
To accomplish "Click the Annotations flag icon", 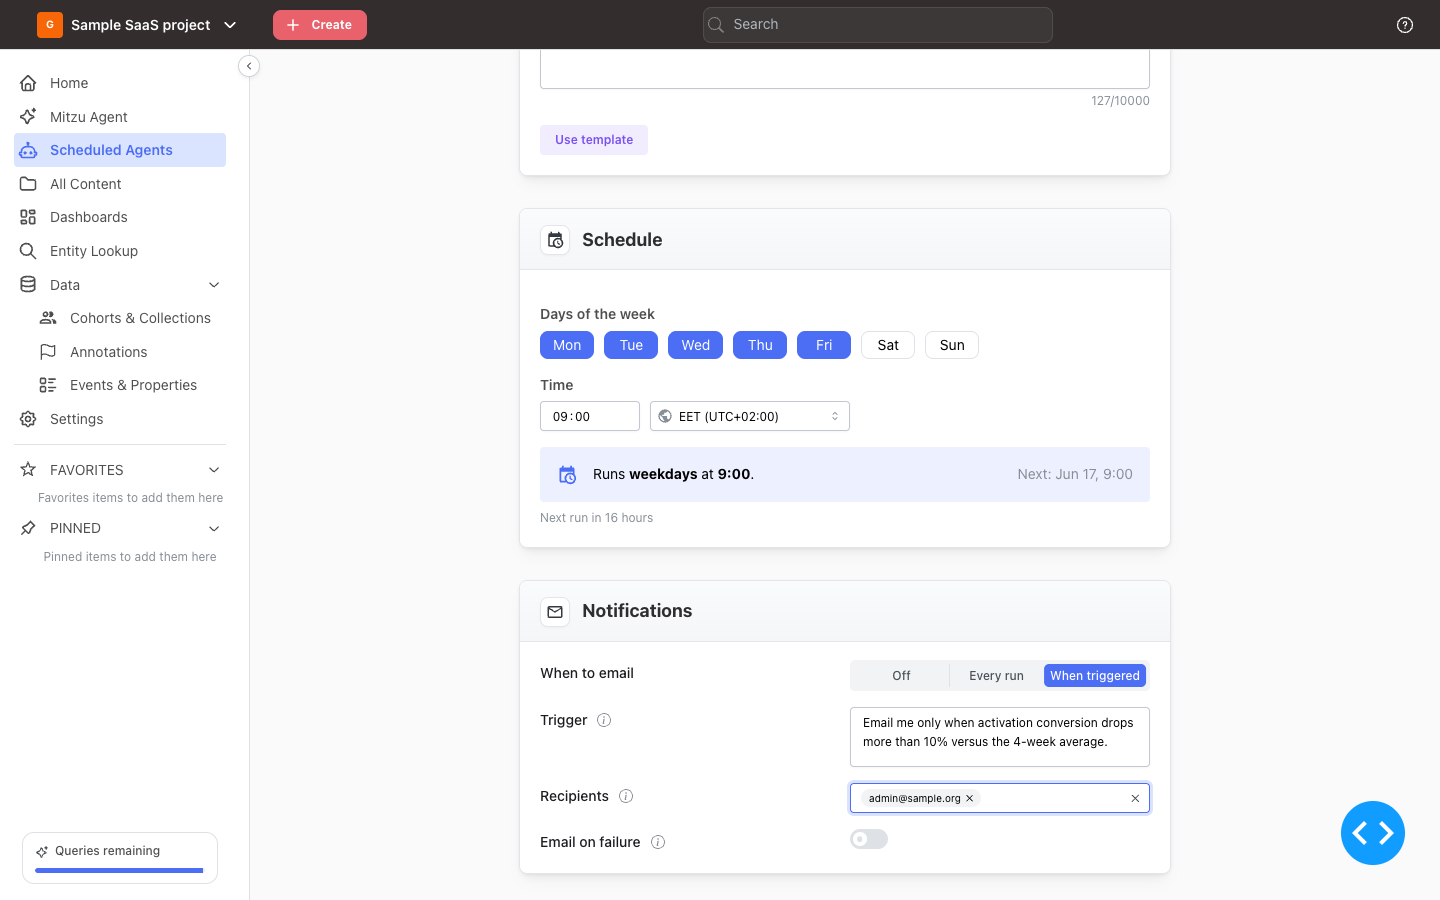I will (x=48, y=352).
